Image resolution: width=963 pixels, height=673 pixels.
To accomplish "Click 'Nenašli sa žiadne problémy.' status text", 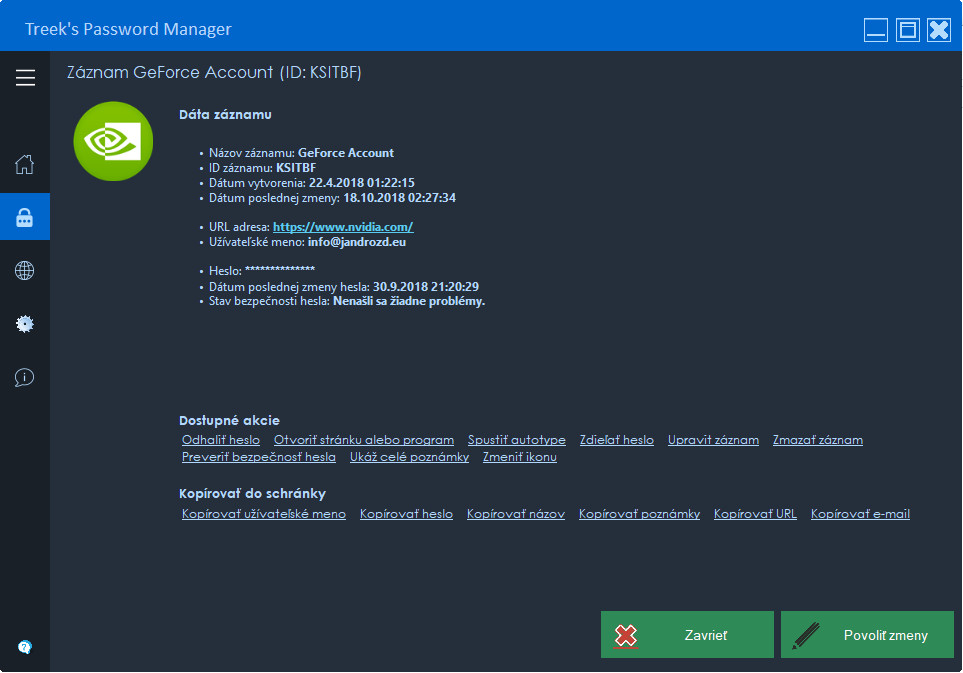I will 409,301.
